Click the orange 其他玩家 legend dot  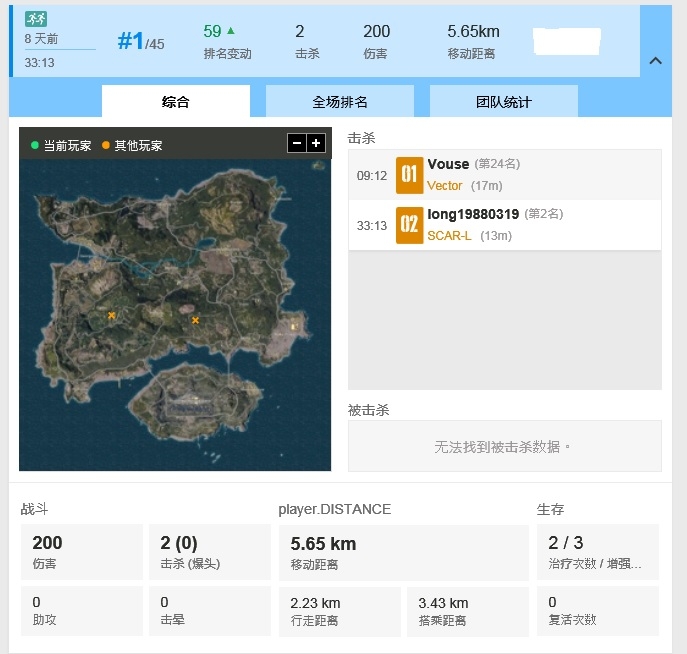tap(105, 145)
